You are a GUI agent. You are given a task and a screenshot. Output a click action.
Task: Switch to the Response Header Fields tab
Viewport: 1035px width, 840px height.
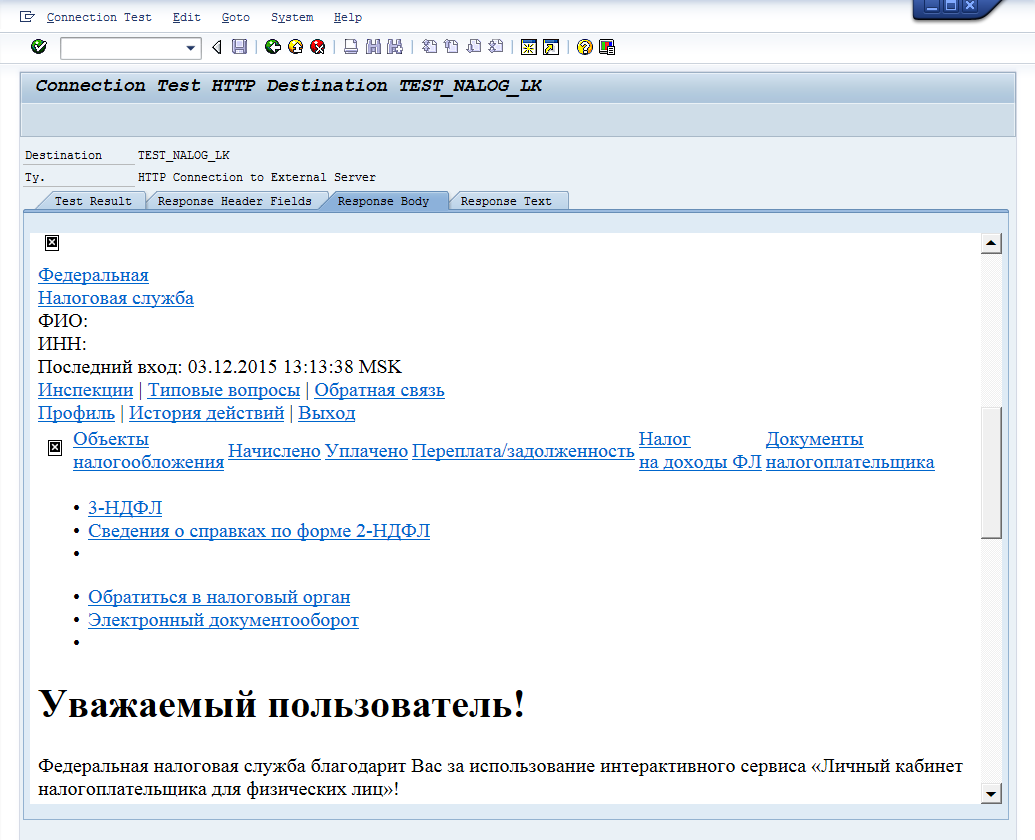235,201
